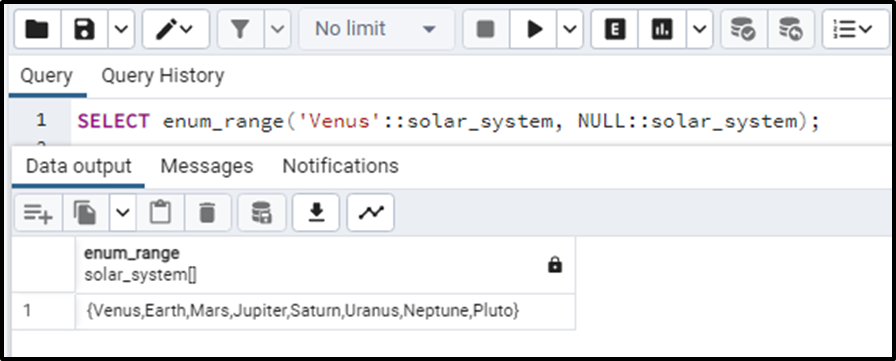This screenshot has height=361, width=896.
Task: Open the Macros list dropdown
Action: (x=855, y=29)
